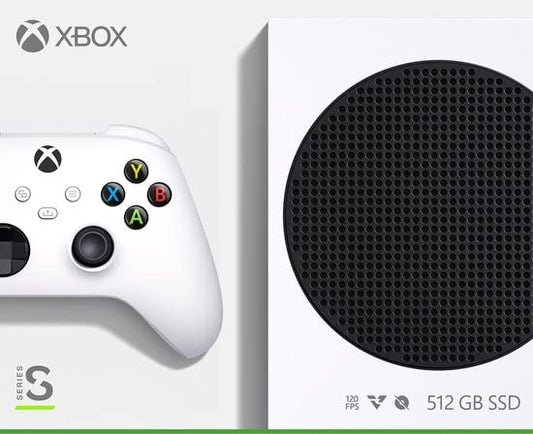533x434 pixels.
Task: Click the disc-free no-disc icon
Action: [x=402, y=403]
